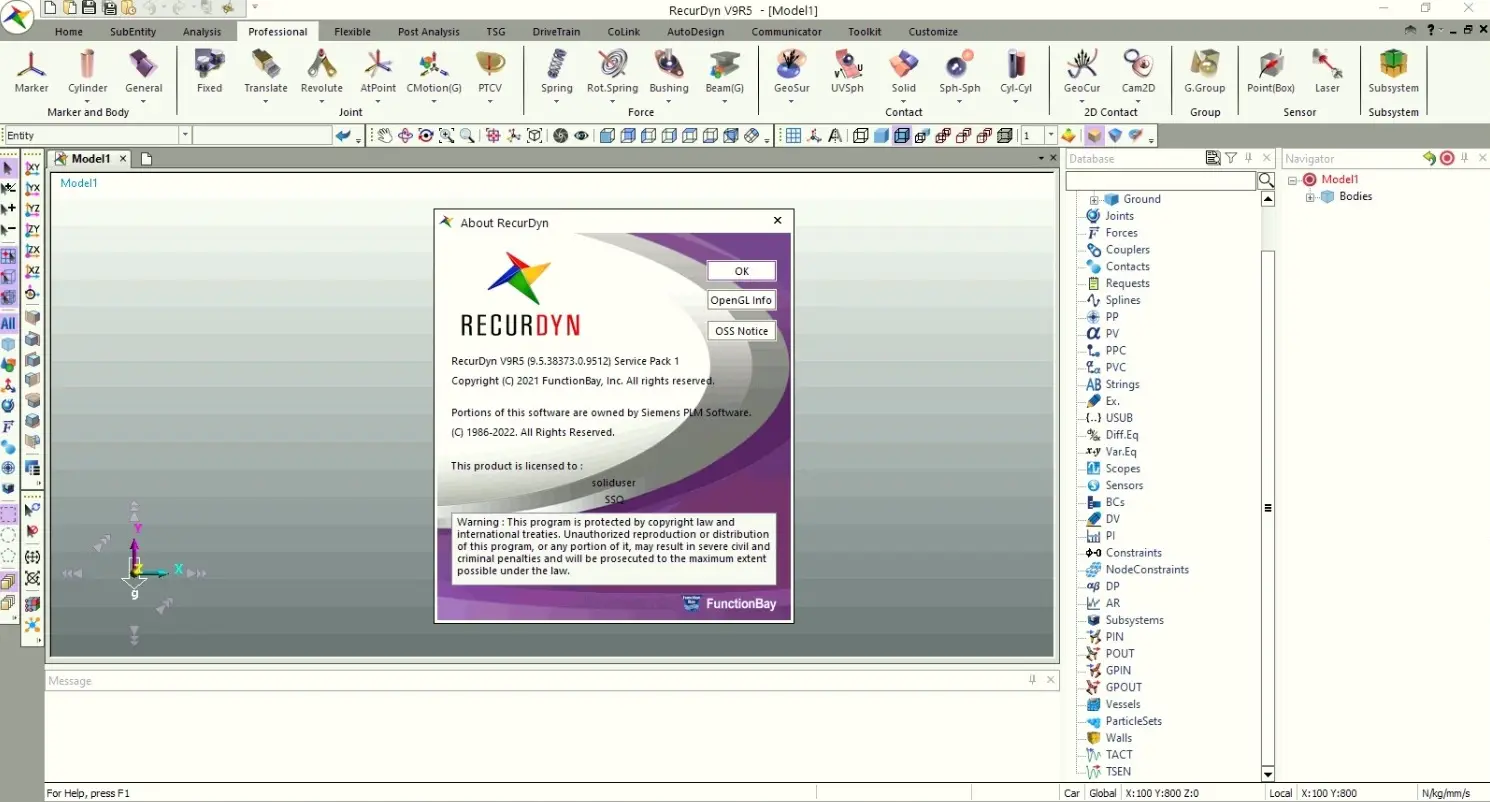Select Contacts in the Database tree
This screenshot has width=1490, height=802.
[1127, 267]
